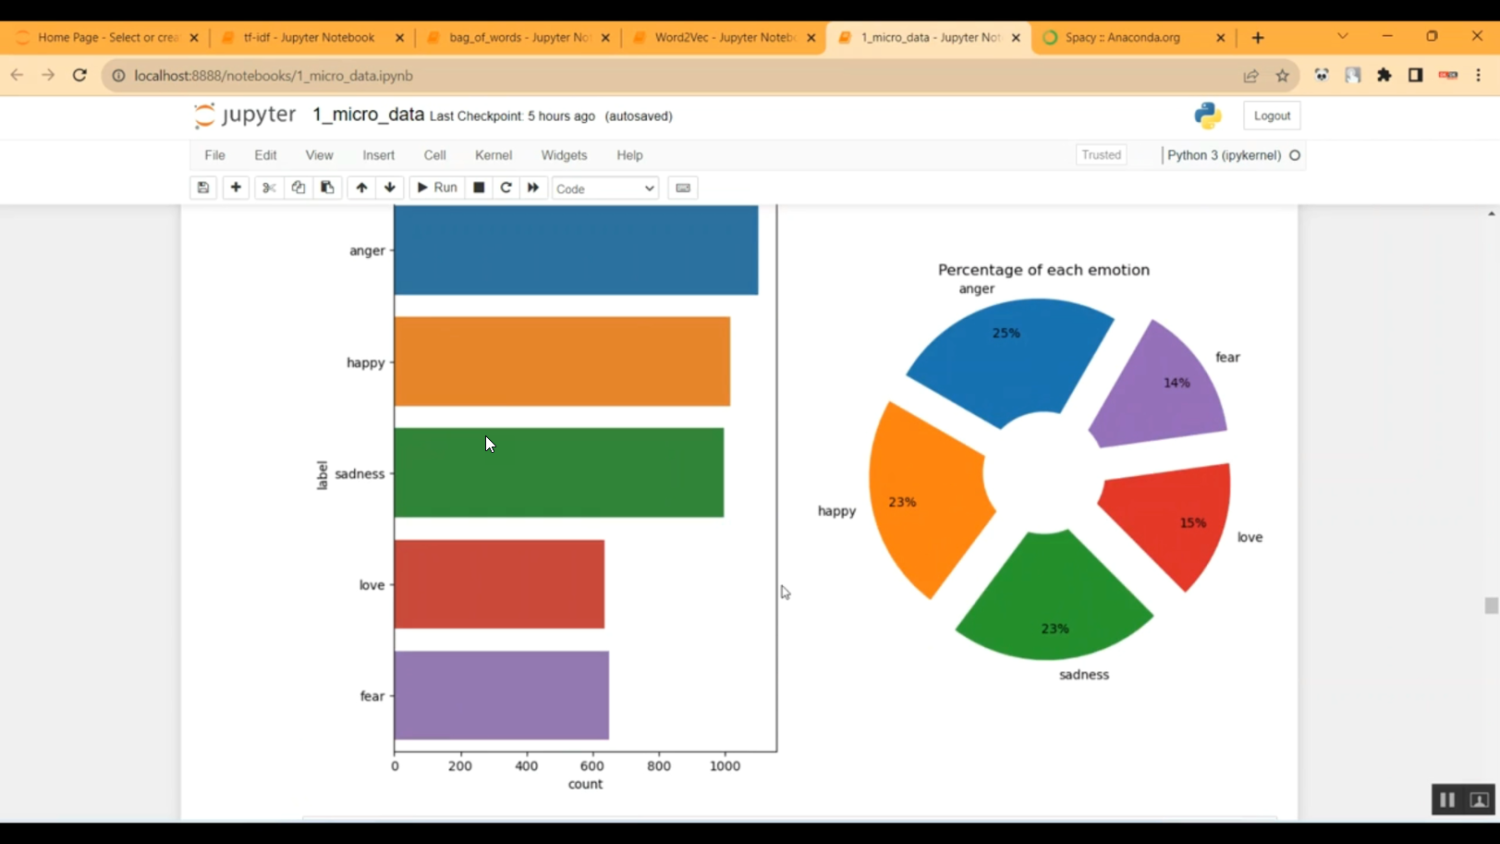The image size is (1500, 844).
Task: Open the Widgets menu
Action: pyautogui.click(x=563, y=155)
